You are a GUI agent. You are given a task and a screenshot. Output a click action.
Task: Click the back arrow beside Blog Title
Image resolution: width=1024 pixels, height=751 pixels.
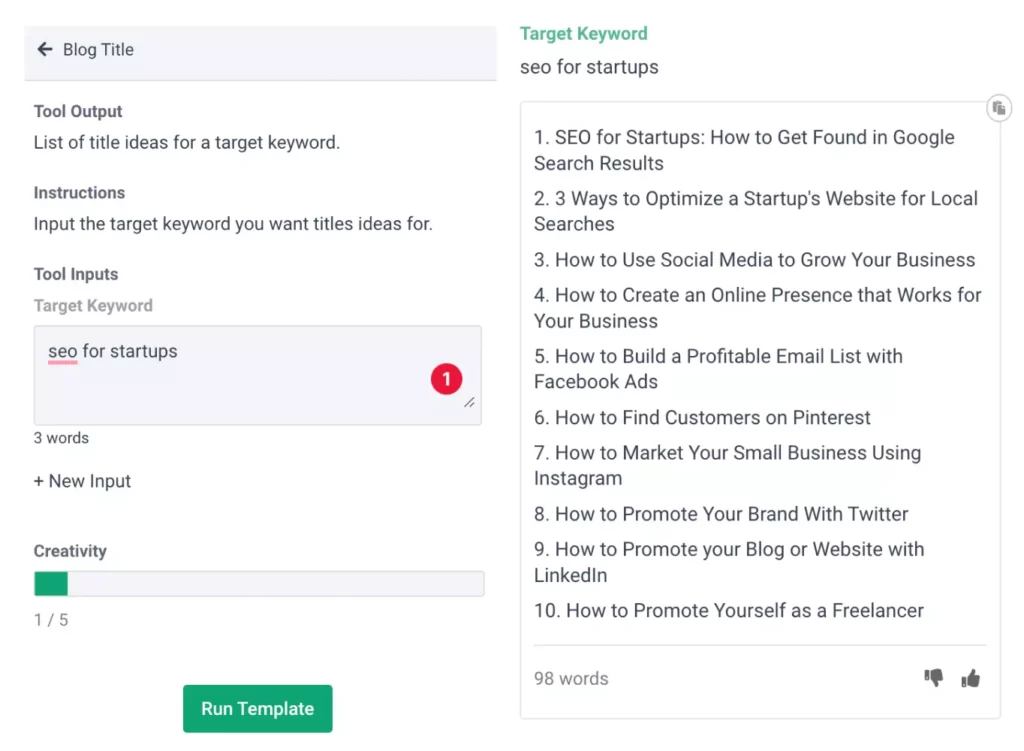click(44, 49)
